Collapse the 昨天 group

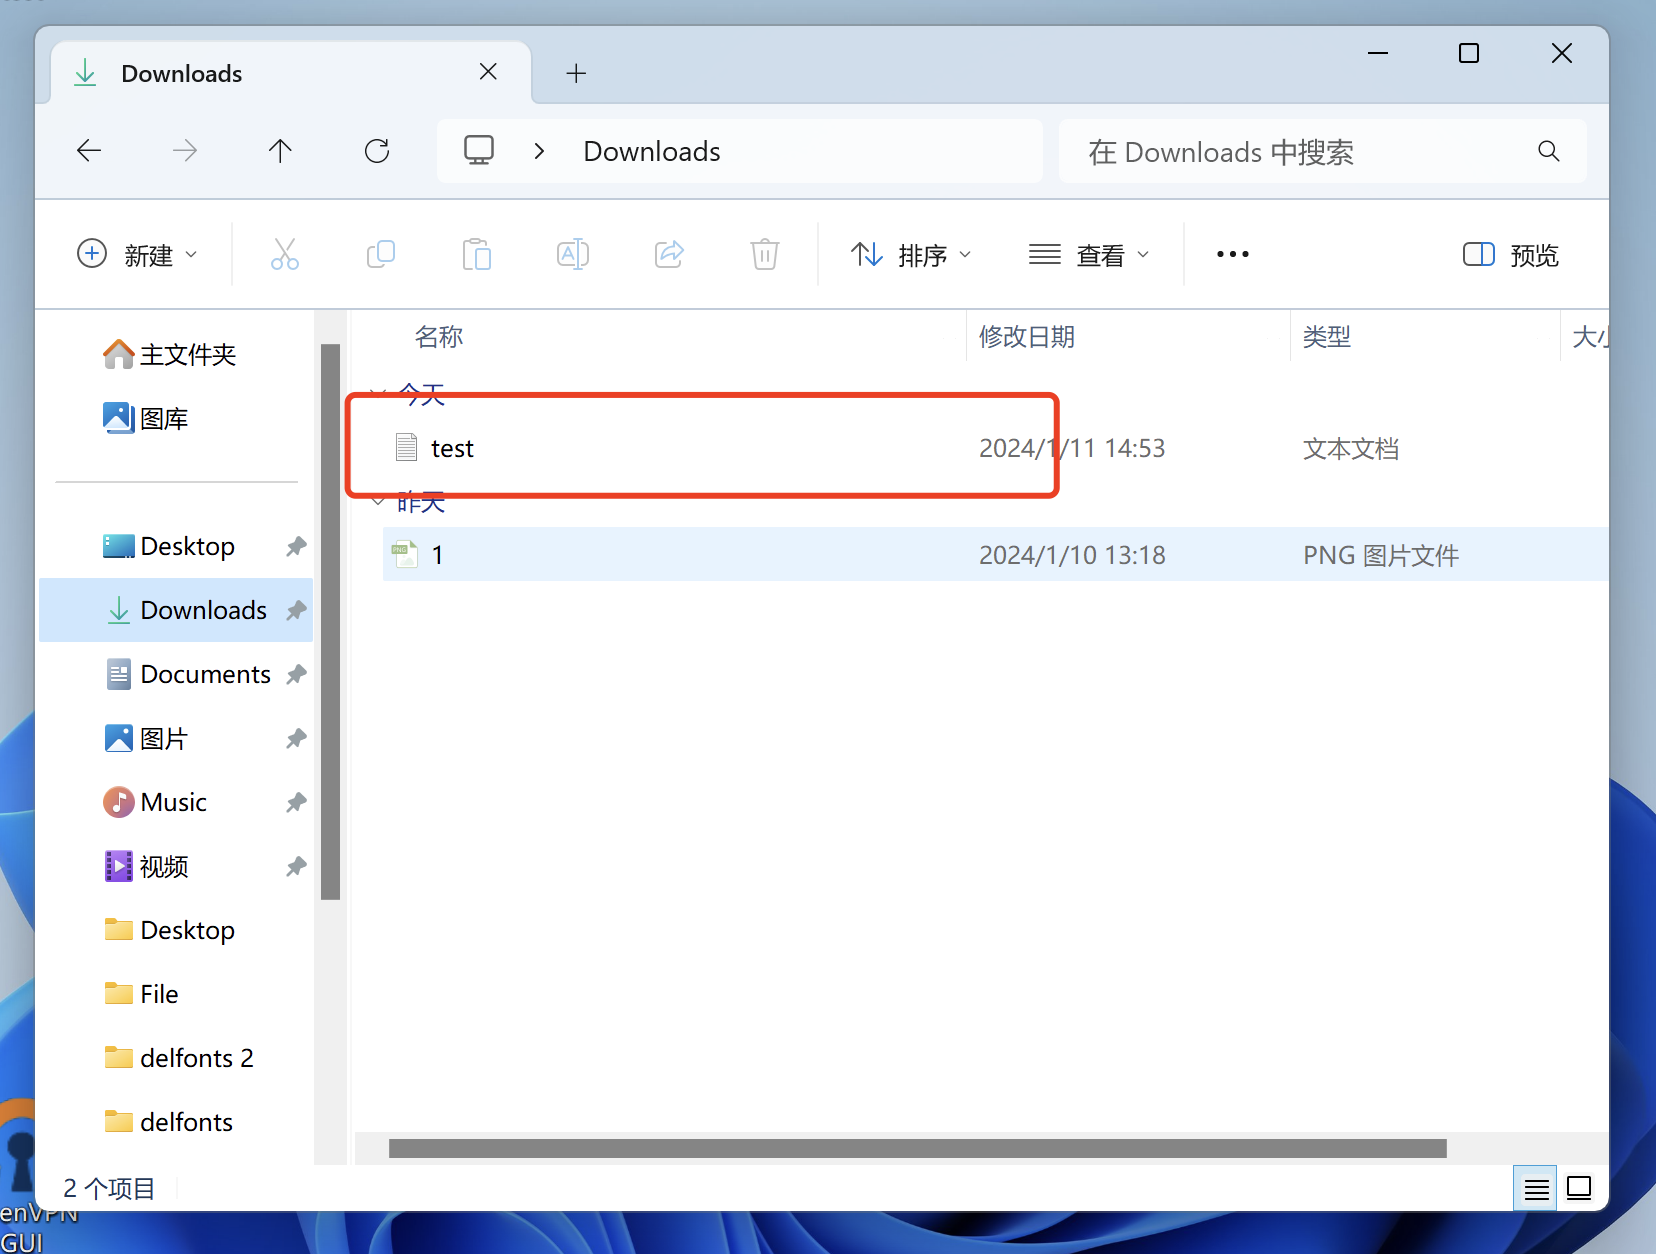378,501
